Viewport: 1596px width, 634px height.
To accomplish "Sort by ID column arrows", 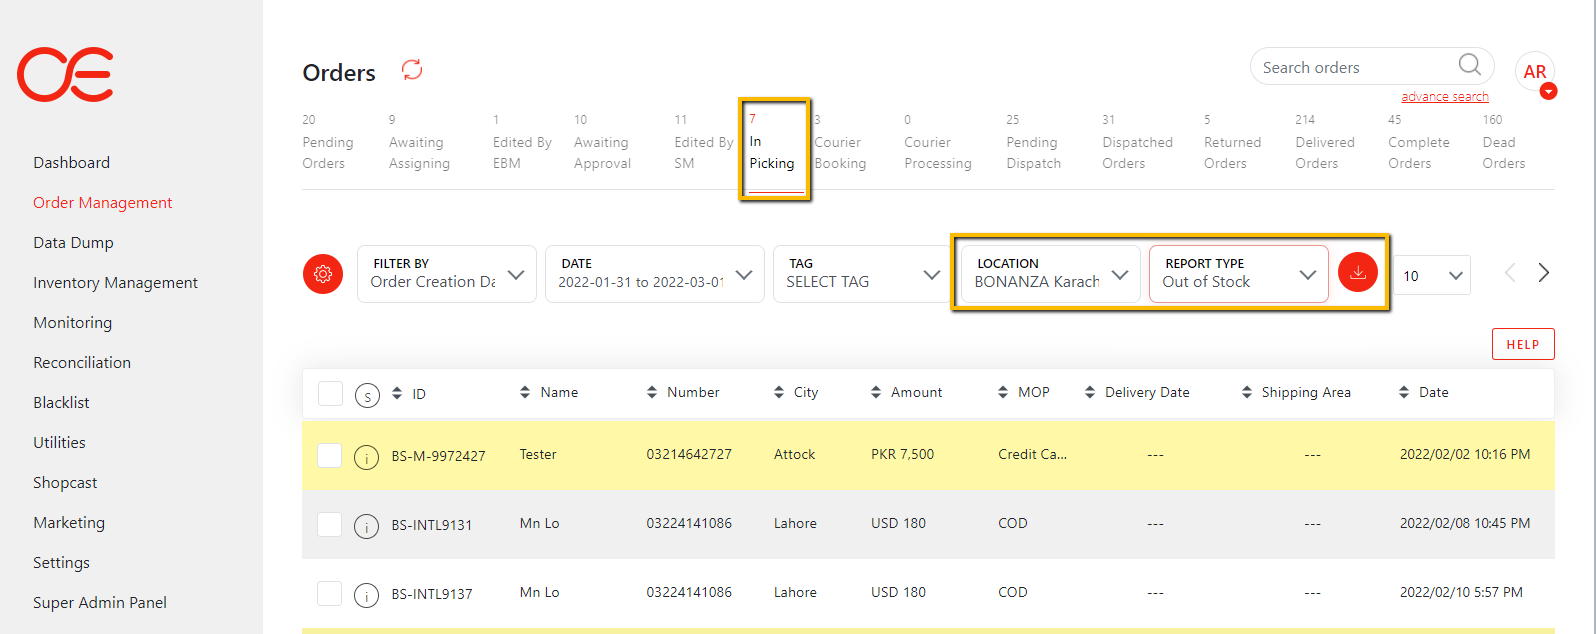I will pos(397,393).
